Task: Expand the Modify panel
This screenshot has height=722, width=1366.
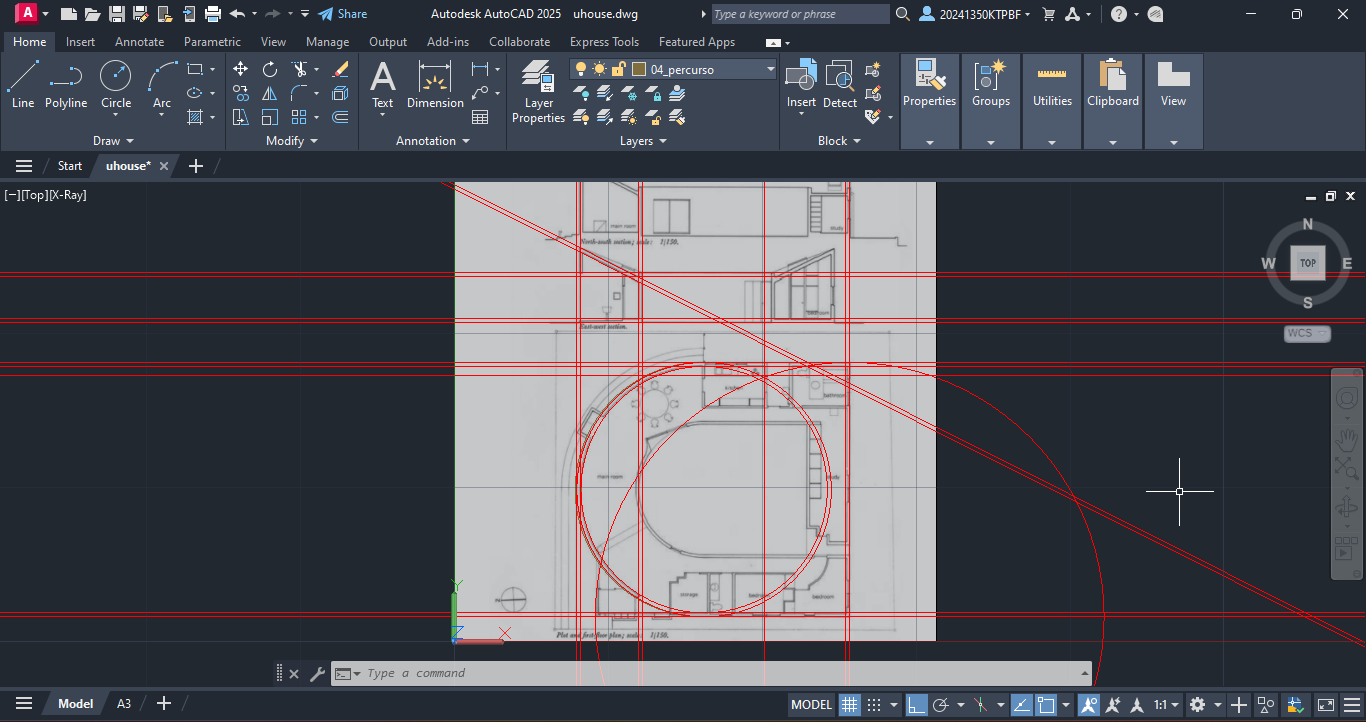Action: pyautogui.click(x=292, y=141)
